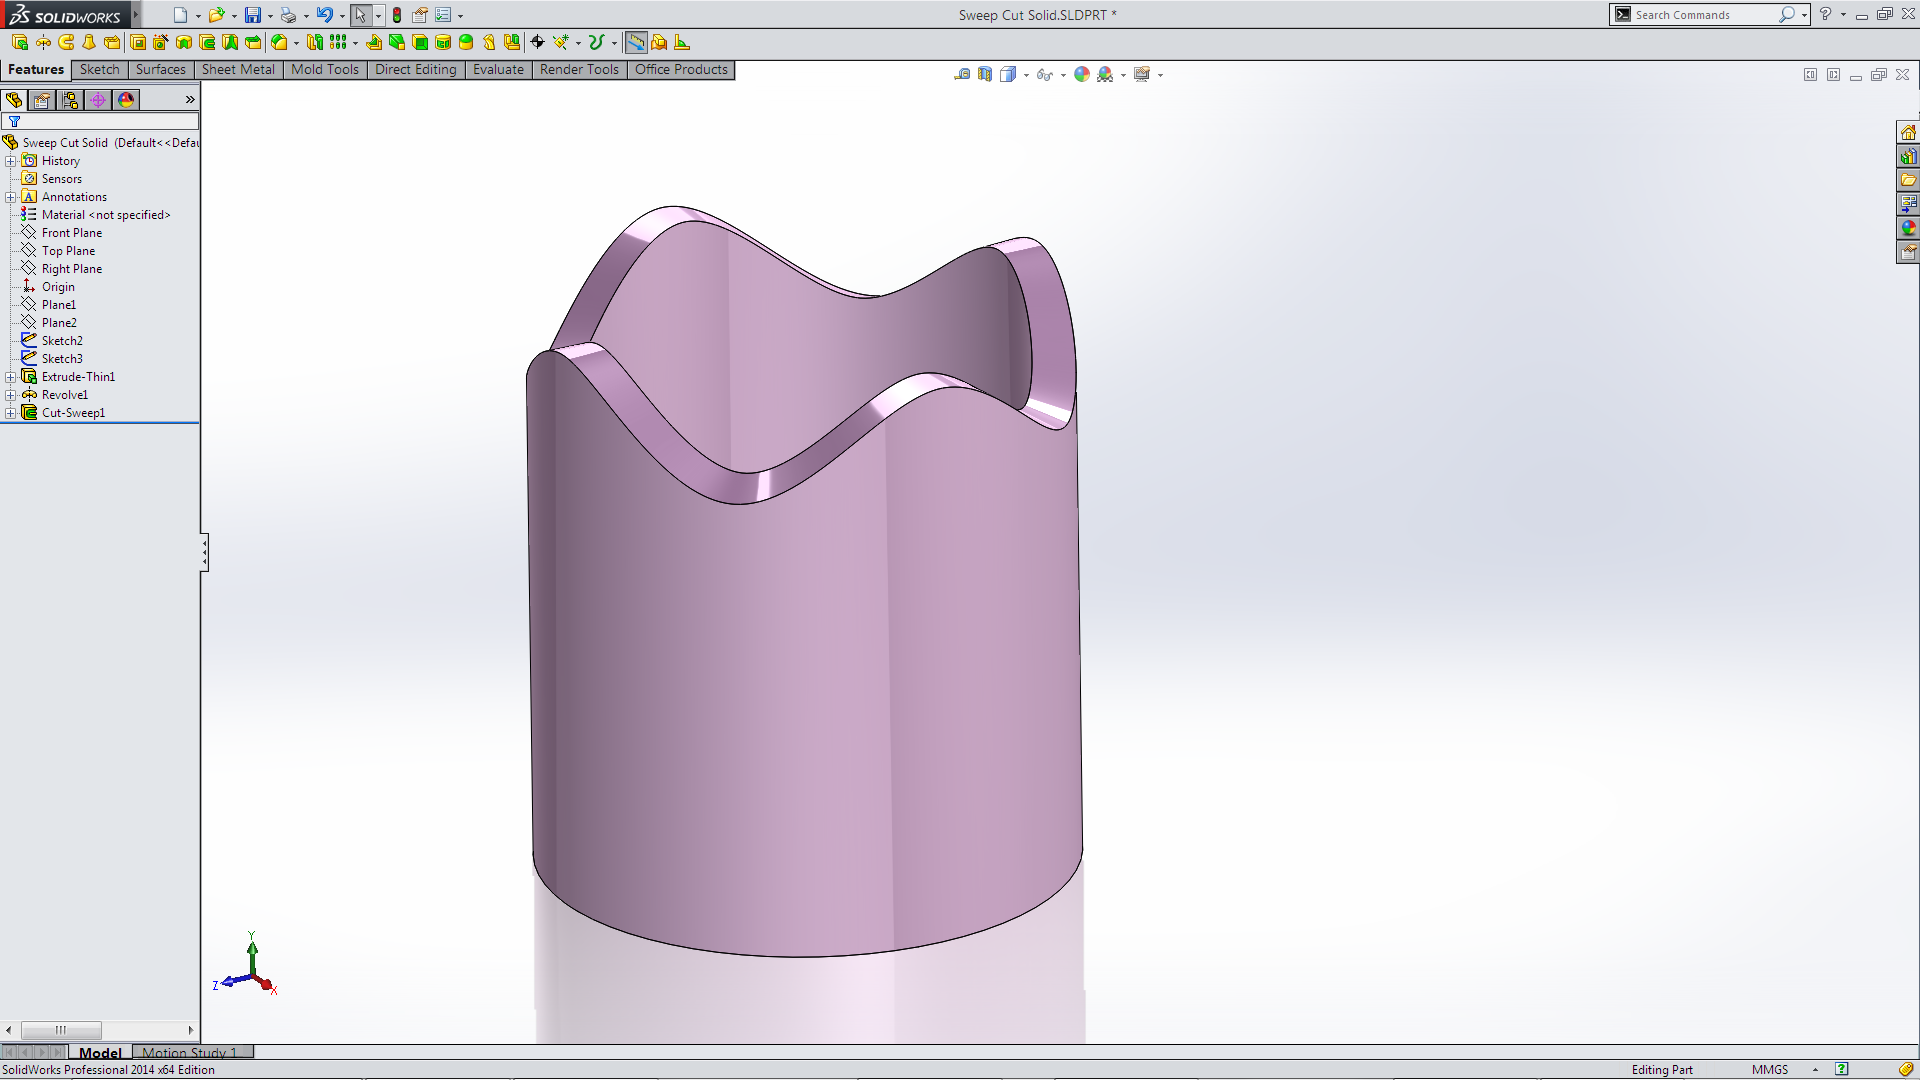Expand the Cut-Sweep1 feature node

point(10,413)
